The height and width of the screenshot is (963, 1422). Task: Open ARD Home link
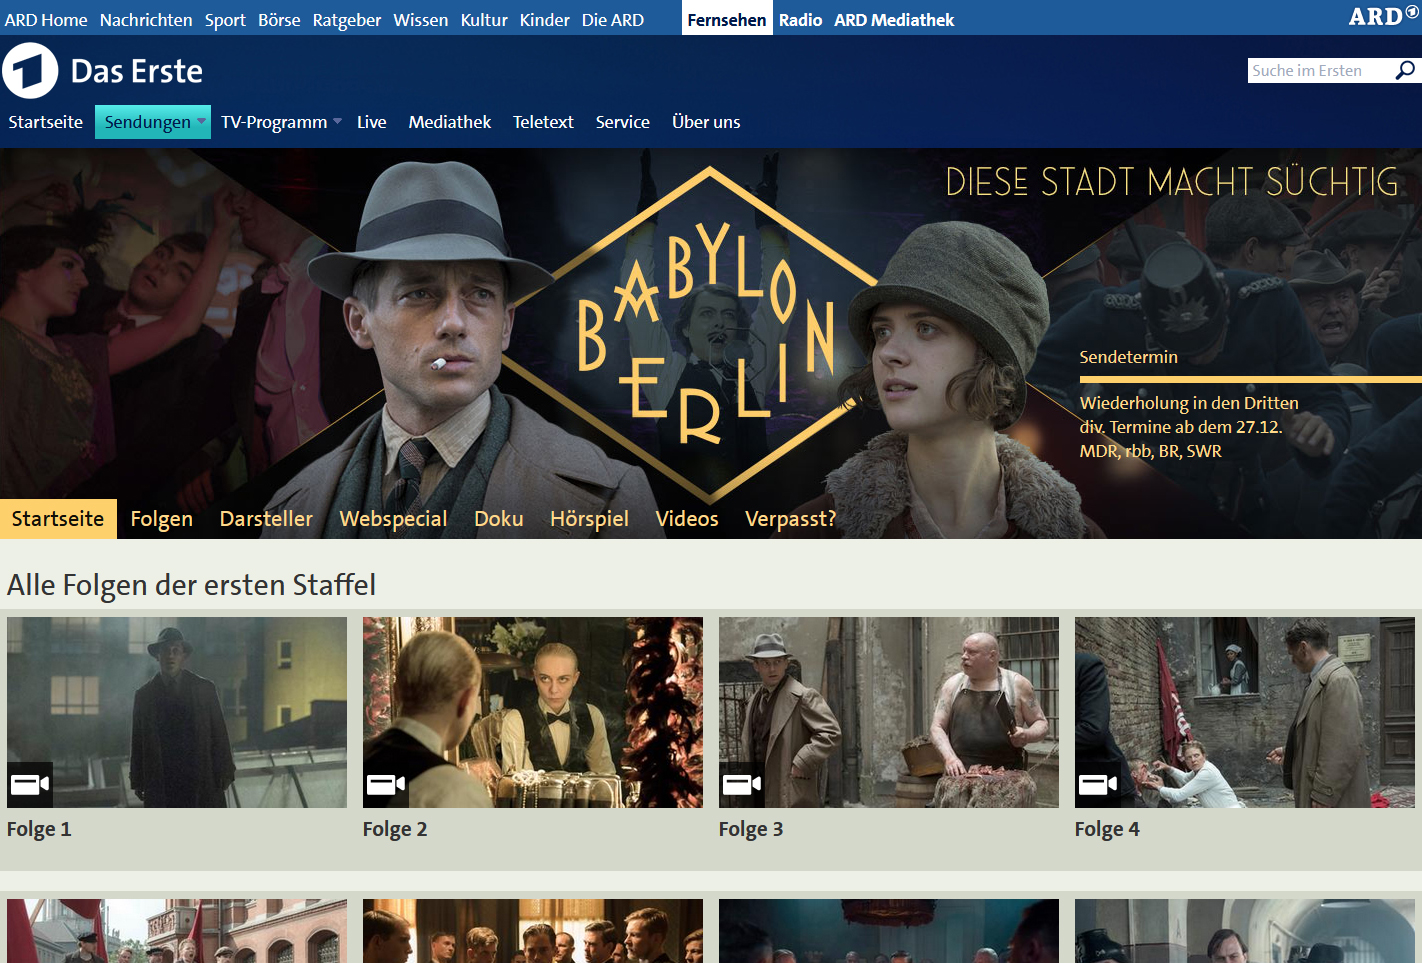coord(46,20)
